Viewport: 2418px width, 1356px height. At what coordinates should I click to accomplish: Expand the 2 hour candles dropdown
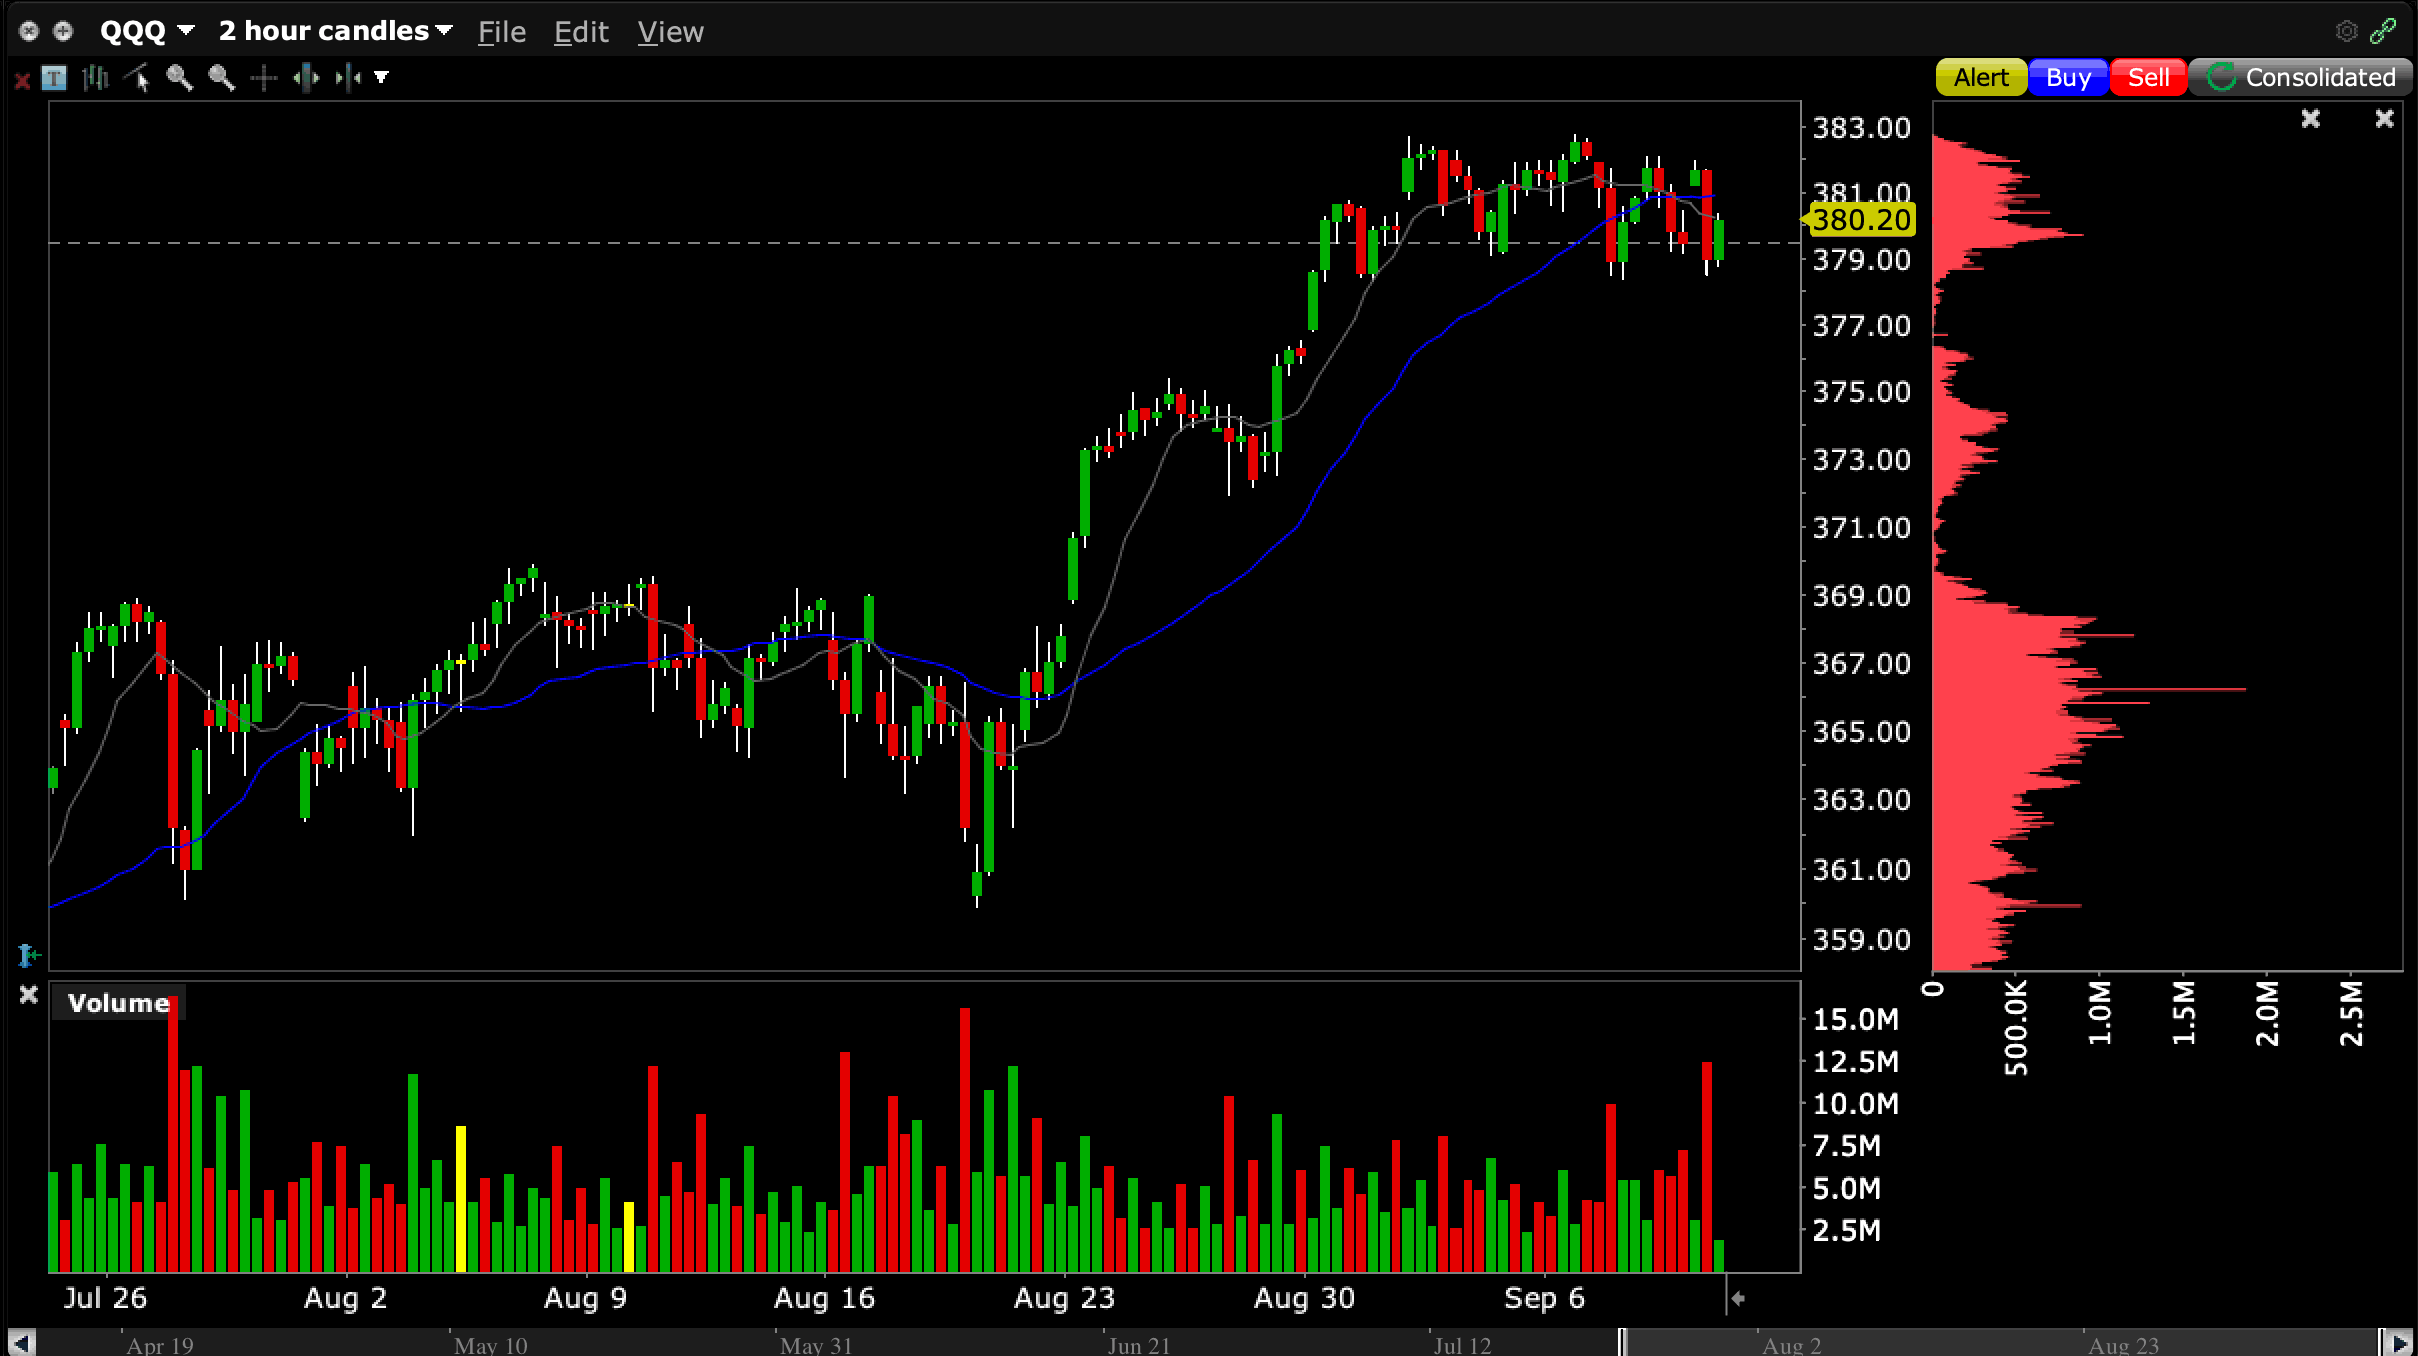pyautogui.click(x=335, y=32)
